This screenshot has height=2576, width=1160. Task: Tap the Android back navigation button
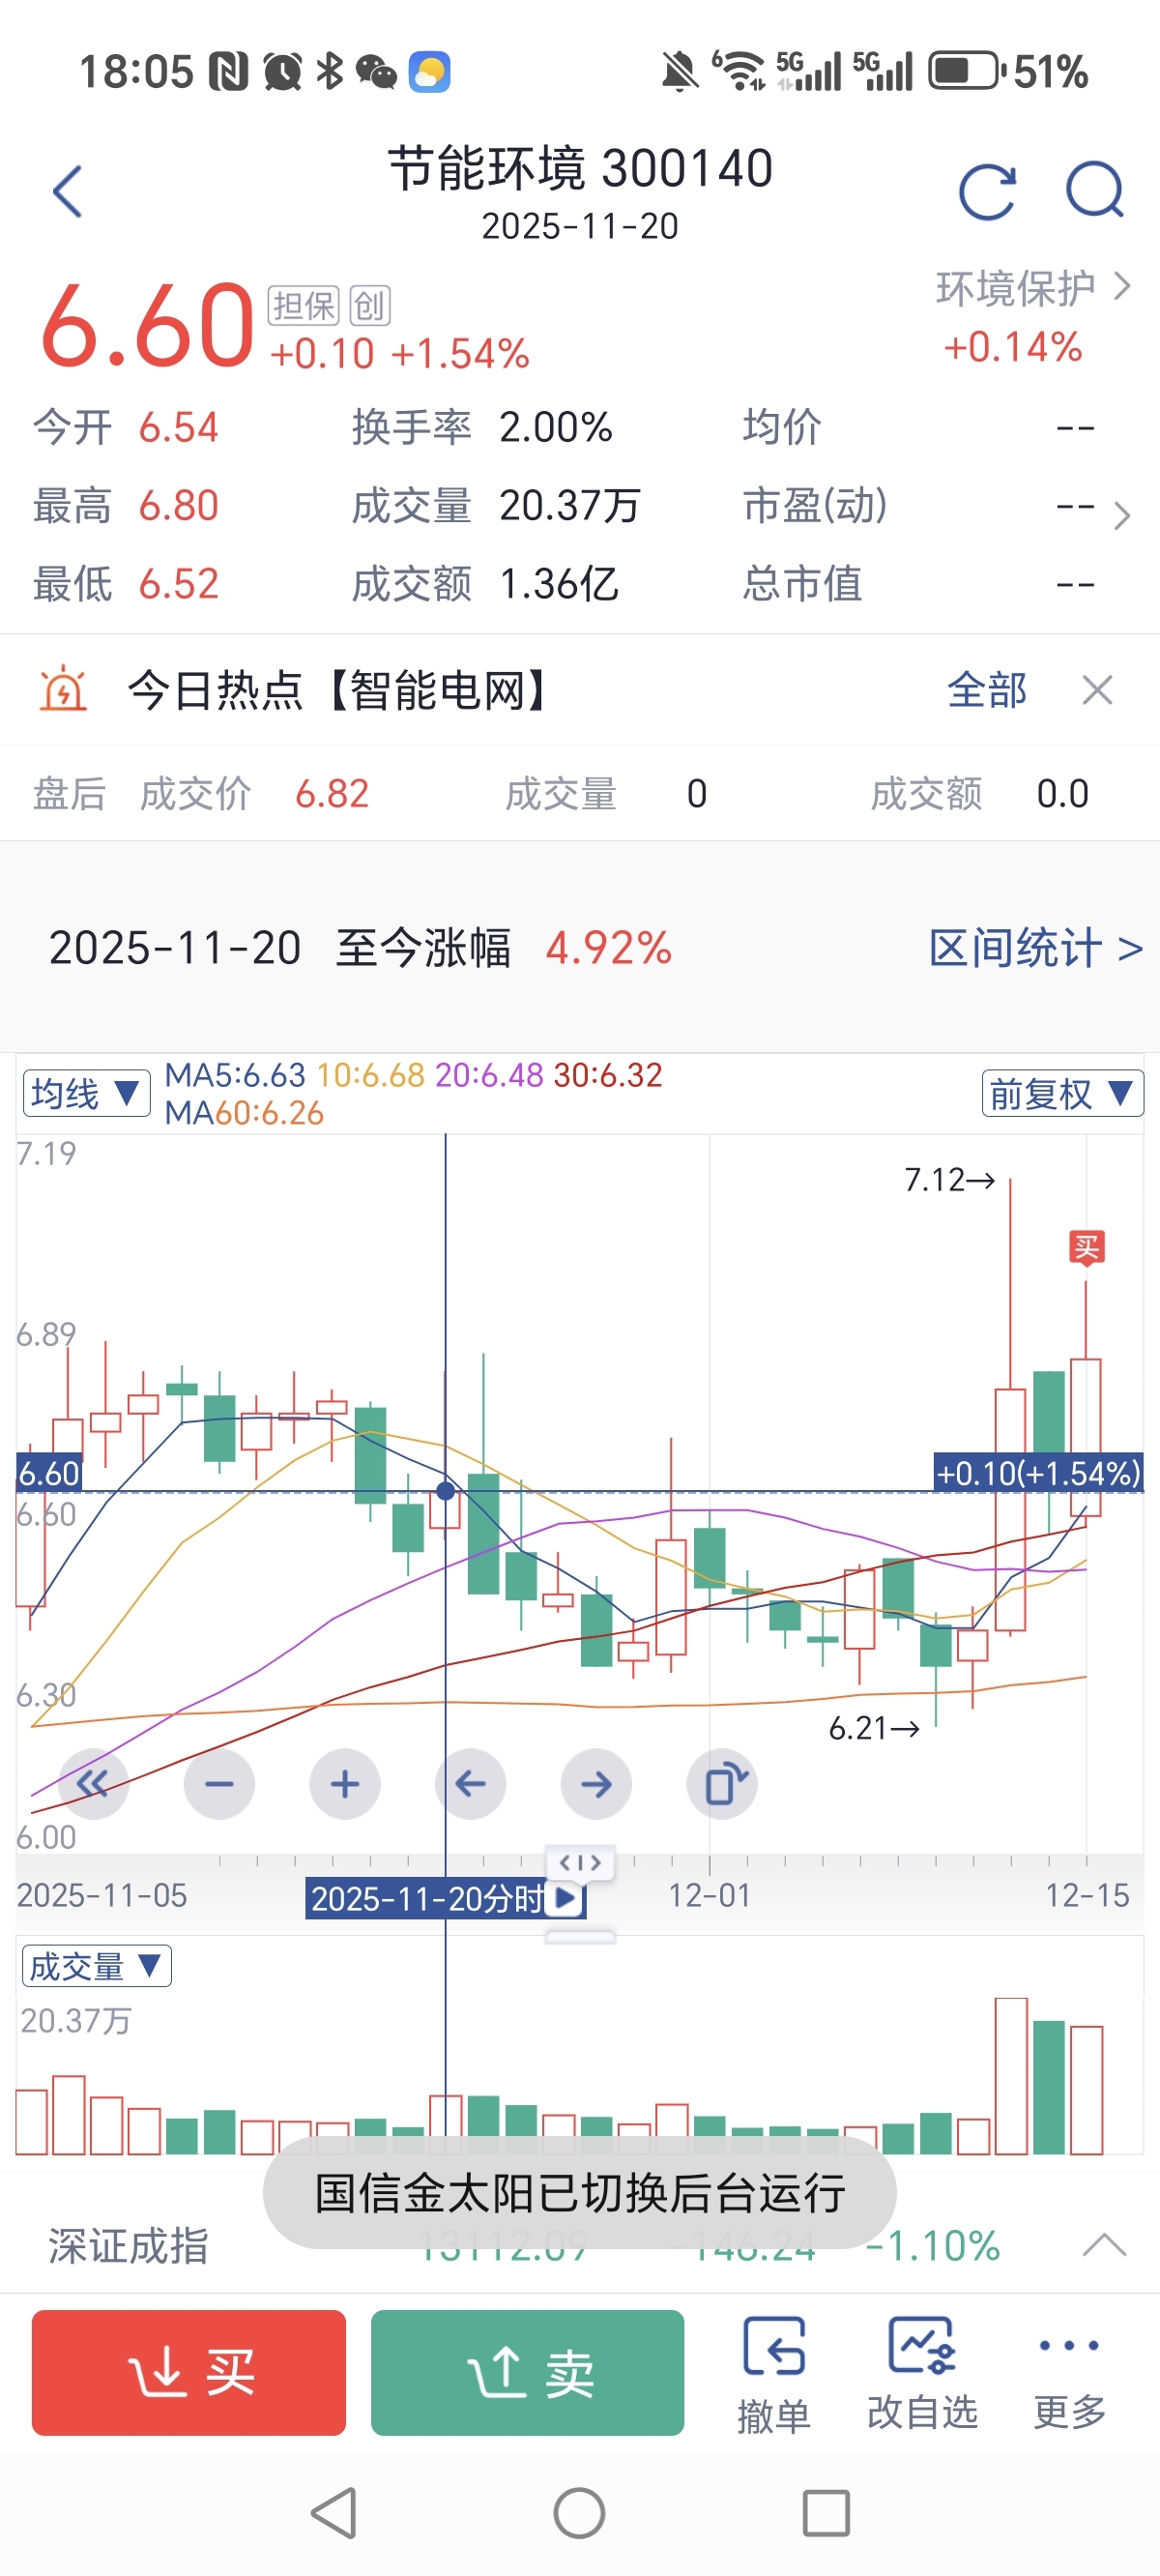(x=334, y=2512)
